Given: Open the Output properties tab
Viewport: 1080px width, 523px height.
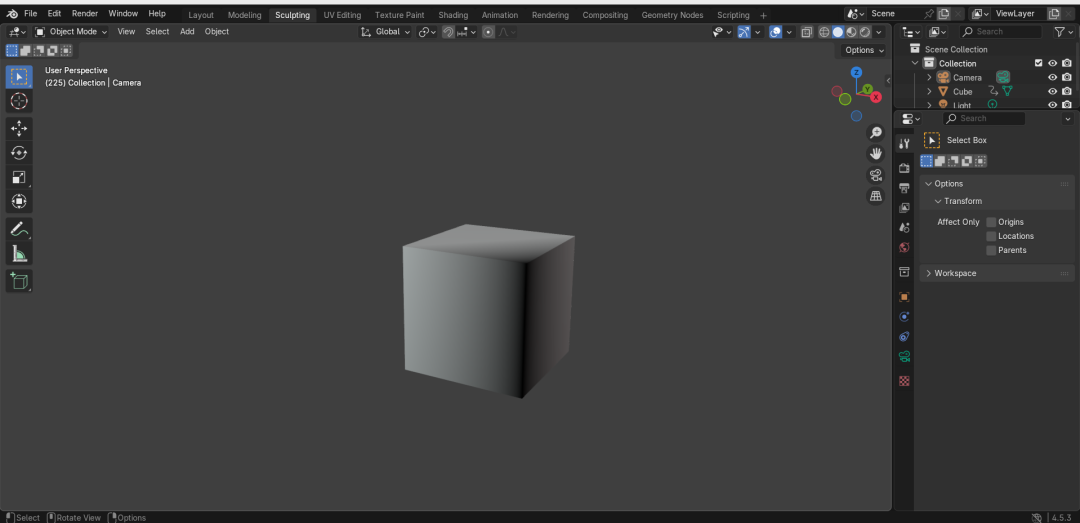Looking at the screenshot, I should click(904, 188).
